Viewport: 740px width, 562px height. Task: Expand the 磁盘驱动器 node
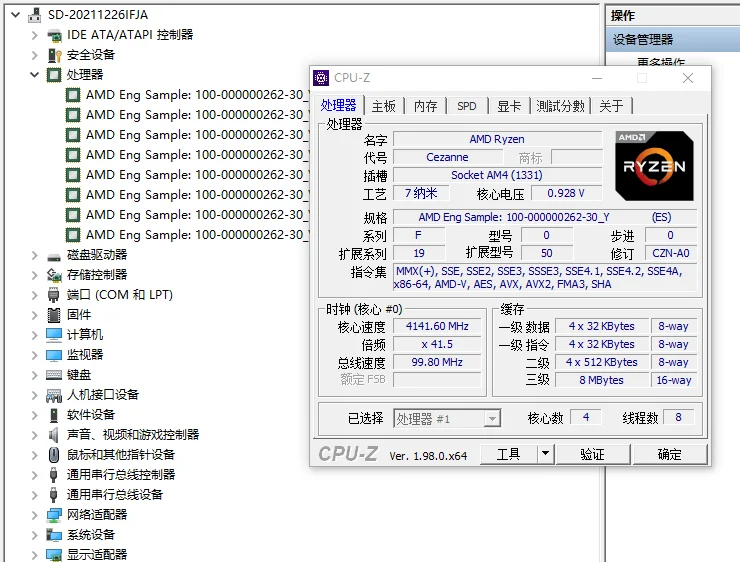[34, 255]
